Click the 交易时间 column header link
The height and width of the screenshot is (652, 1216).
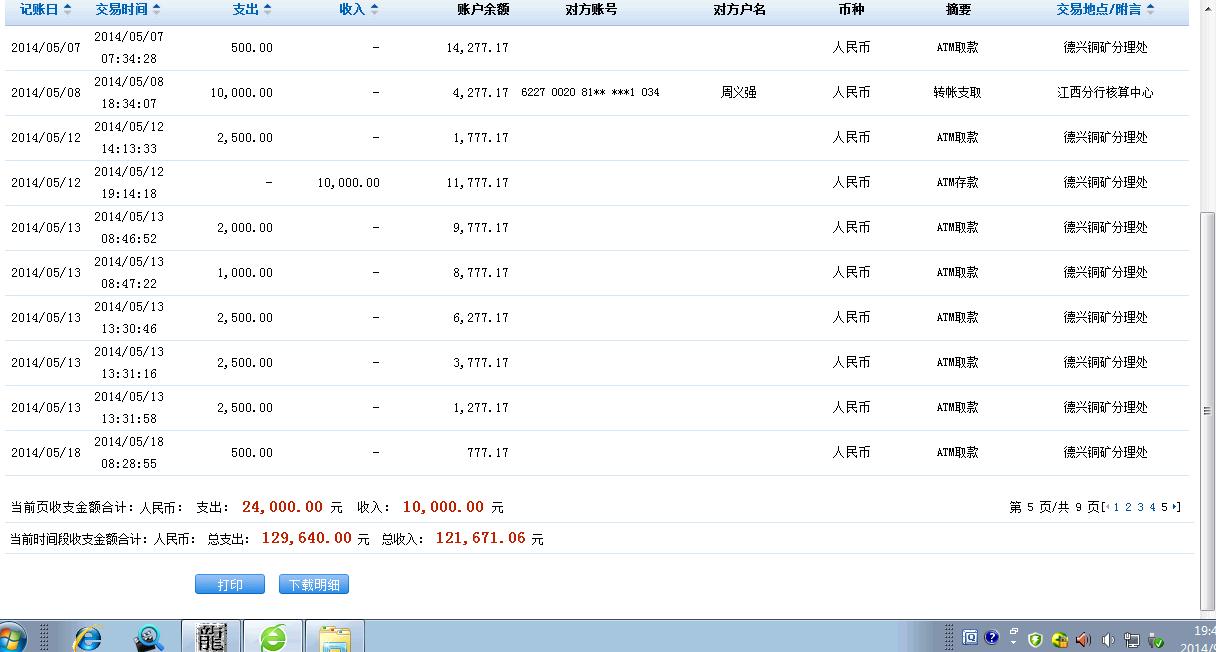(x=121, y=9)
